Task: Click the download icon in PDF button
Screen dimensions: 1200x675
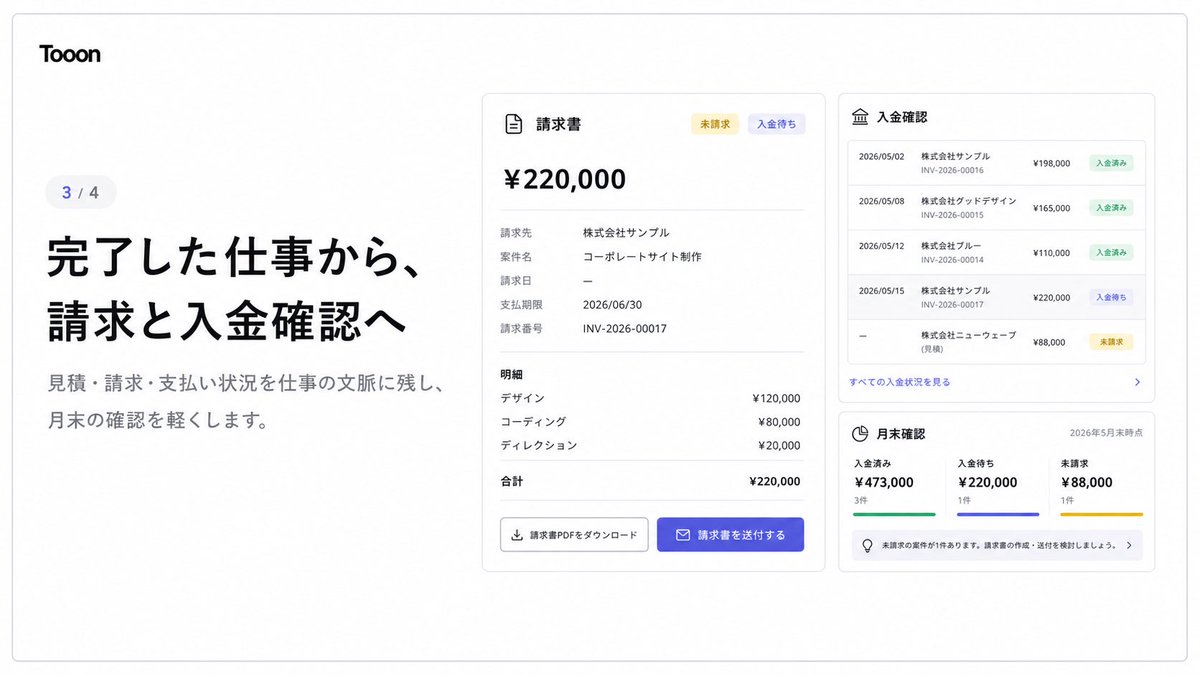Action: coord(517,535)
